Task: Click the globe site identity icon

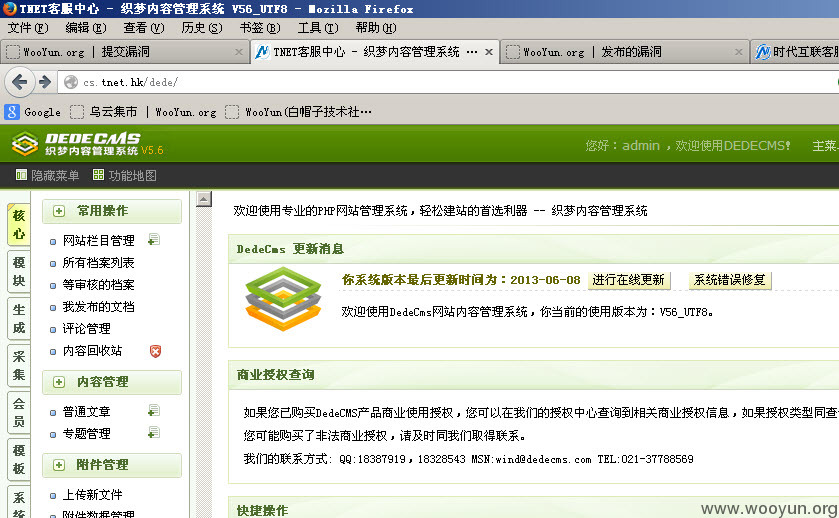Action: [71, 82]
